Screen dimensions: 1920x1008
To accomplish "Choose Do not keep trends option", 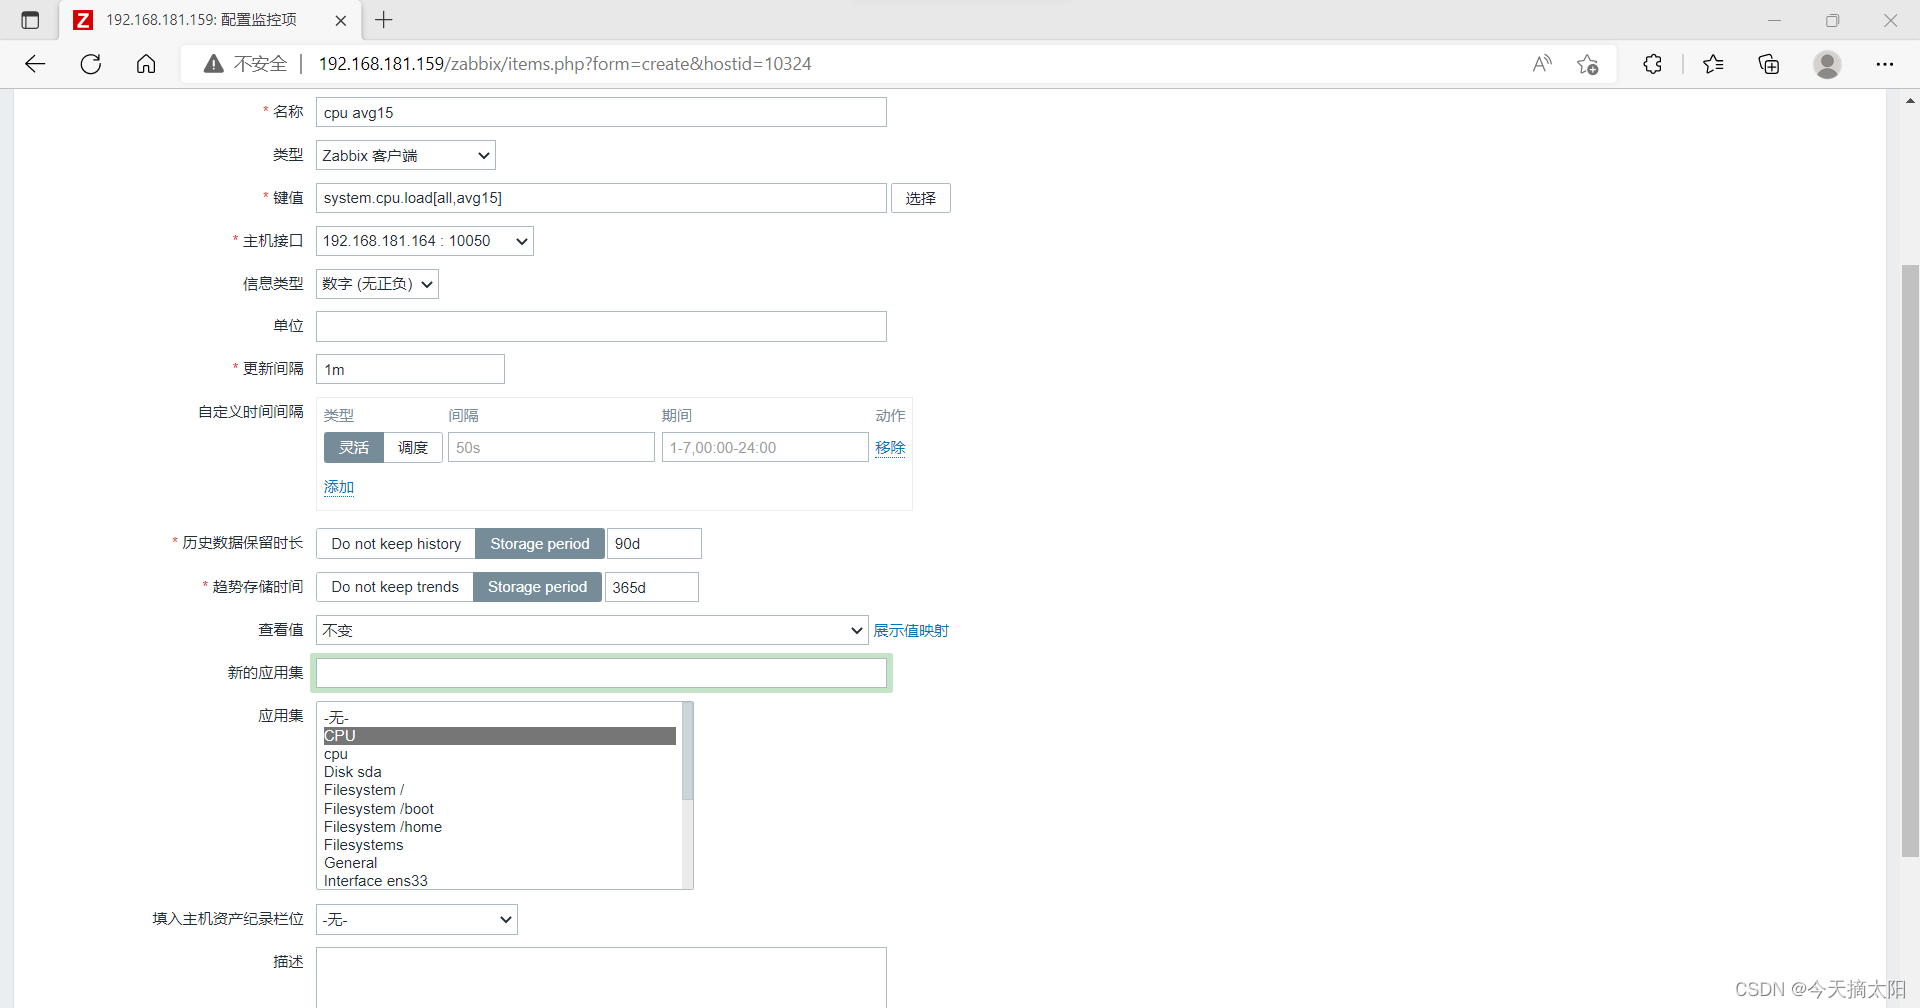I will click(x=395, y=587).
